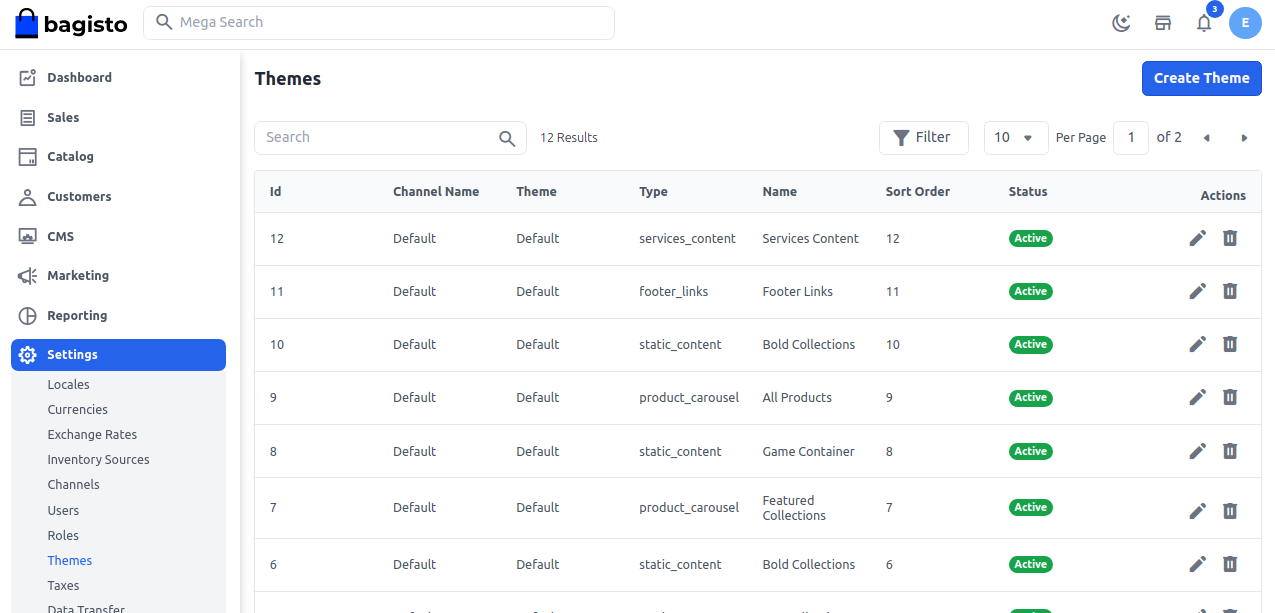Edit the Featured Collections theme
Viewport: 1275px width, 613px height.
(x=1197, y=511)
